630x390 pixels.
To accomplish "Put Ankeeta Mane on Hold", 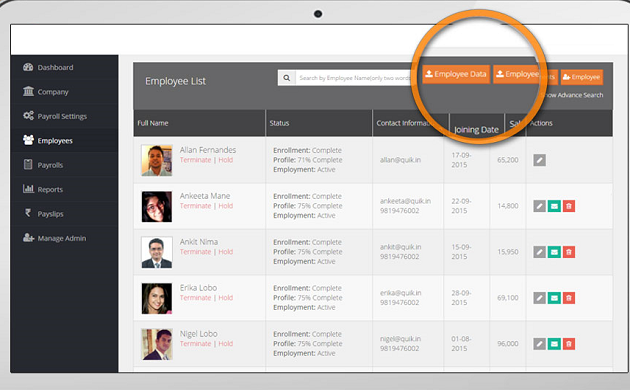I will tap(226, 206).
